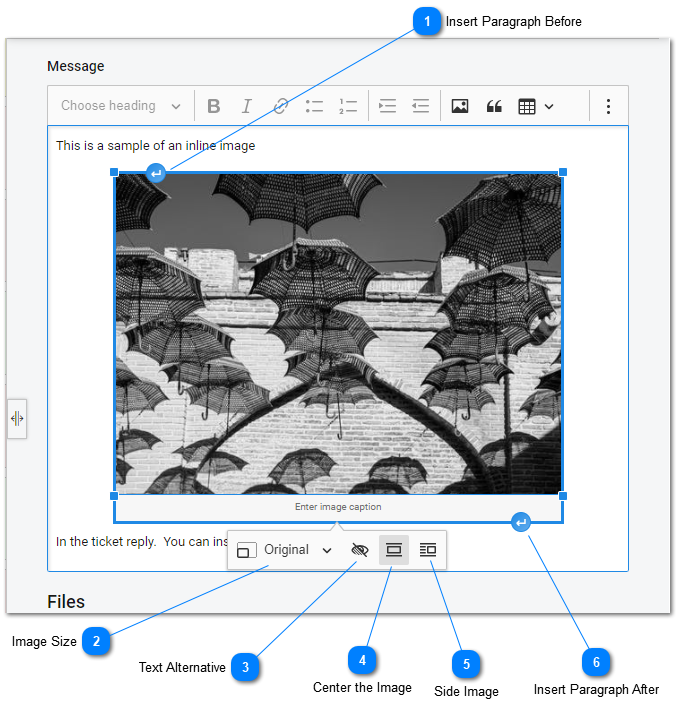Viewport: 679px width, 715px height.
Task: Select the umbrellas inline image
Action: [338, 334]
